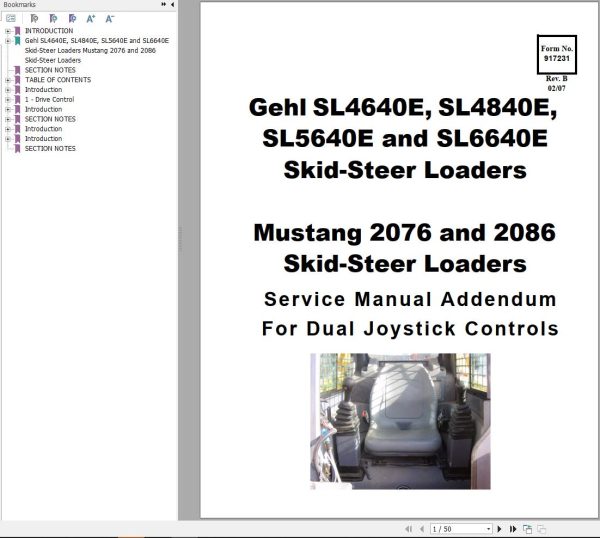Screen dimensions: 600x538
Task: Go to the first page
Action: pyautogui.click(x=408, y=529)
